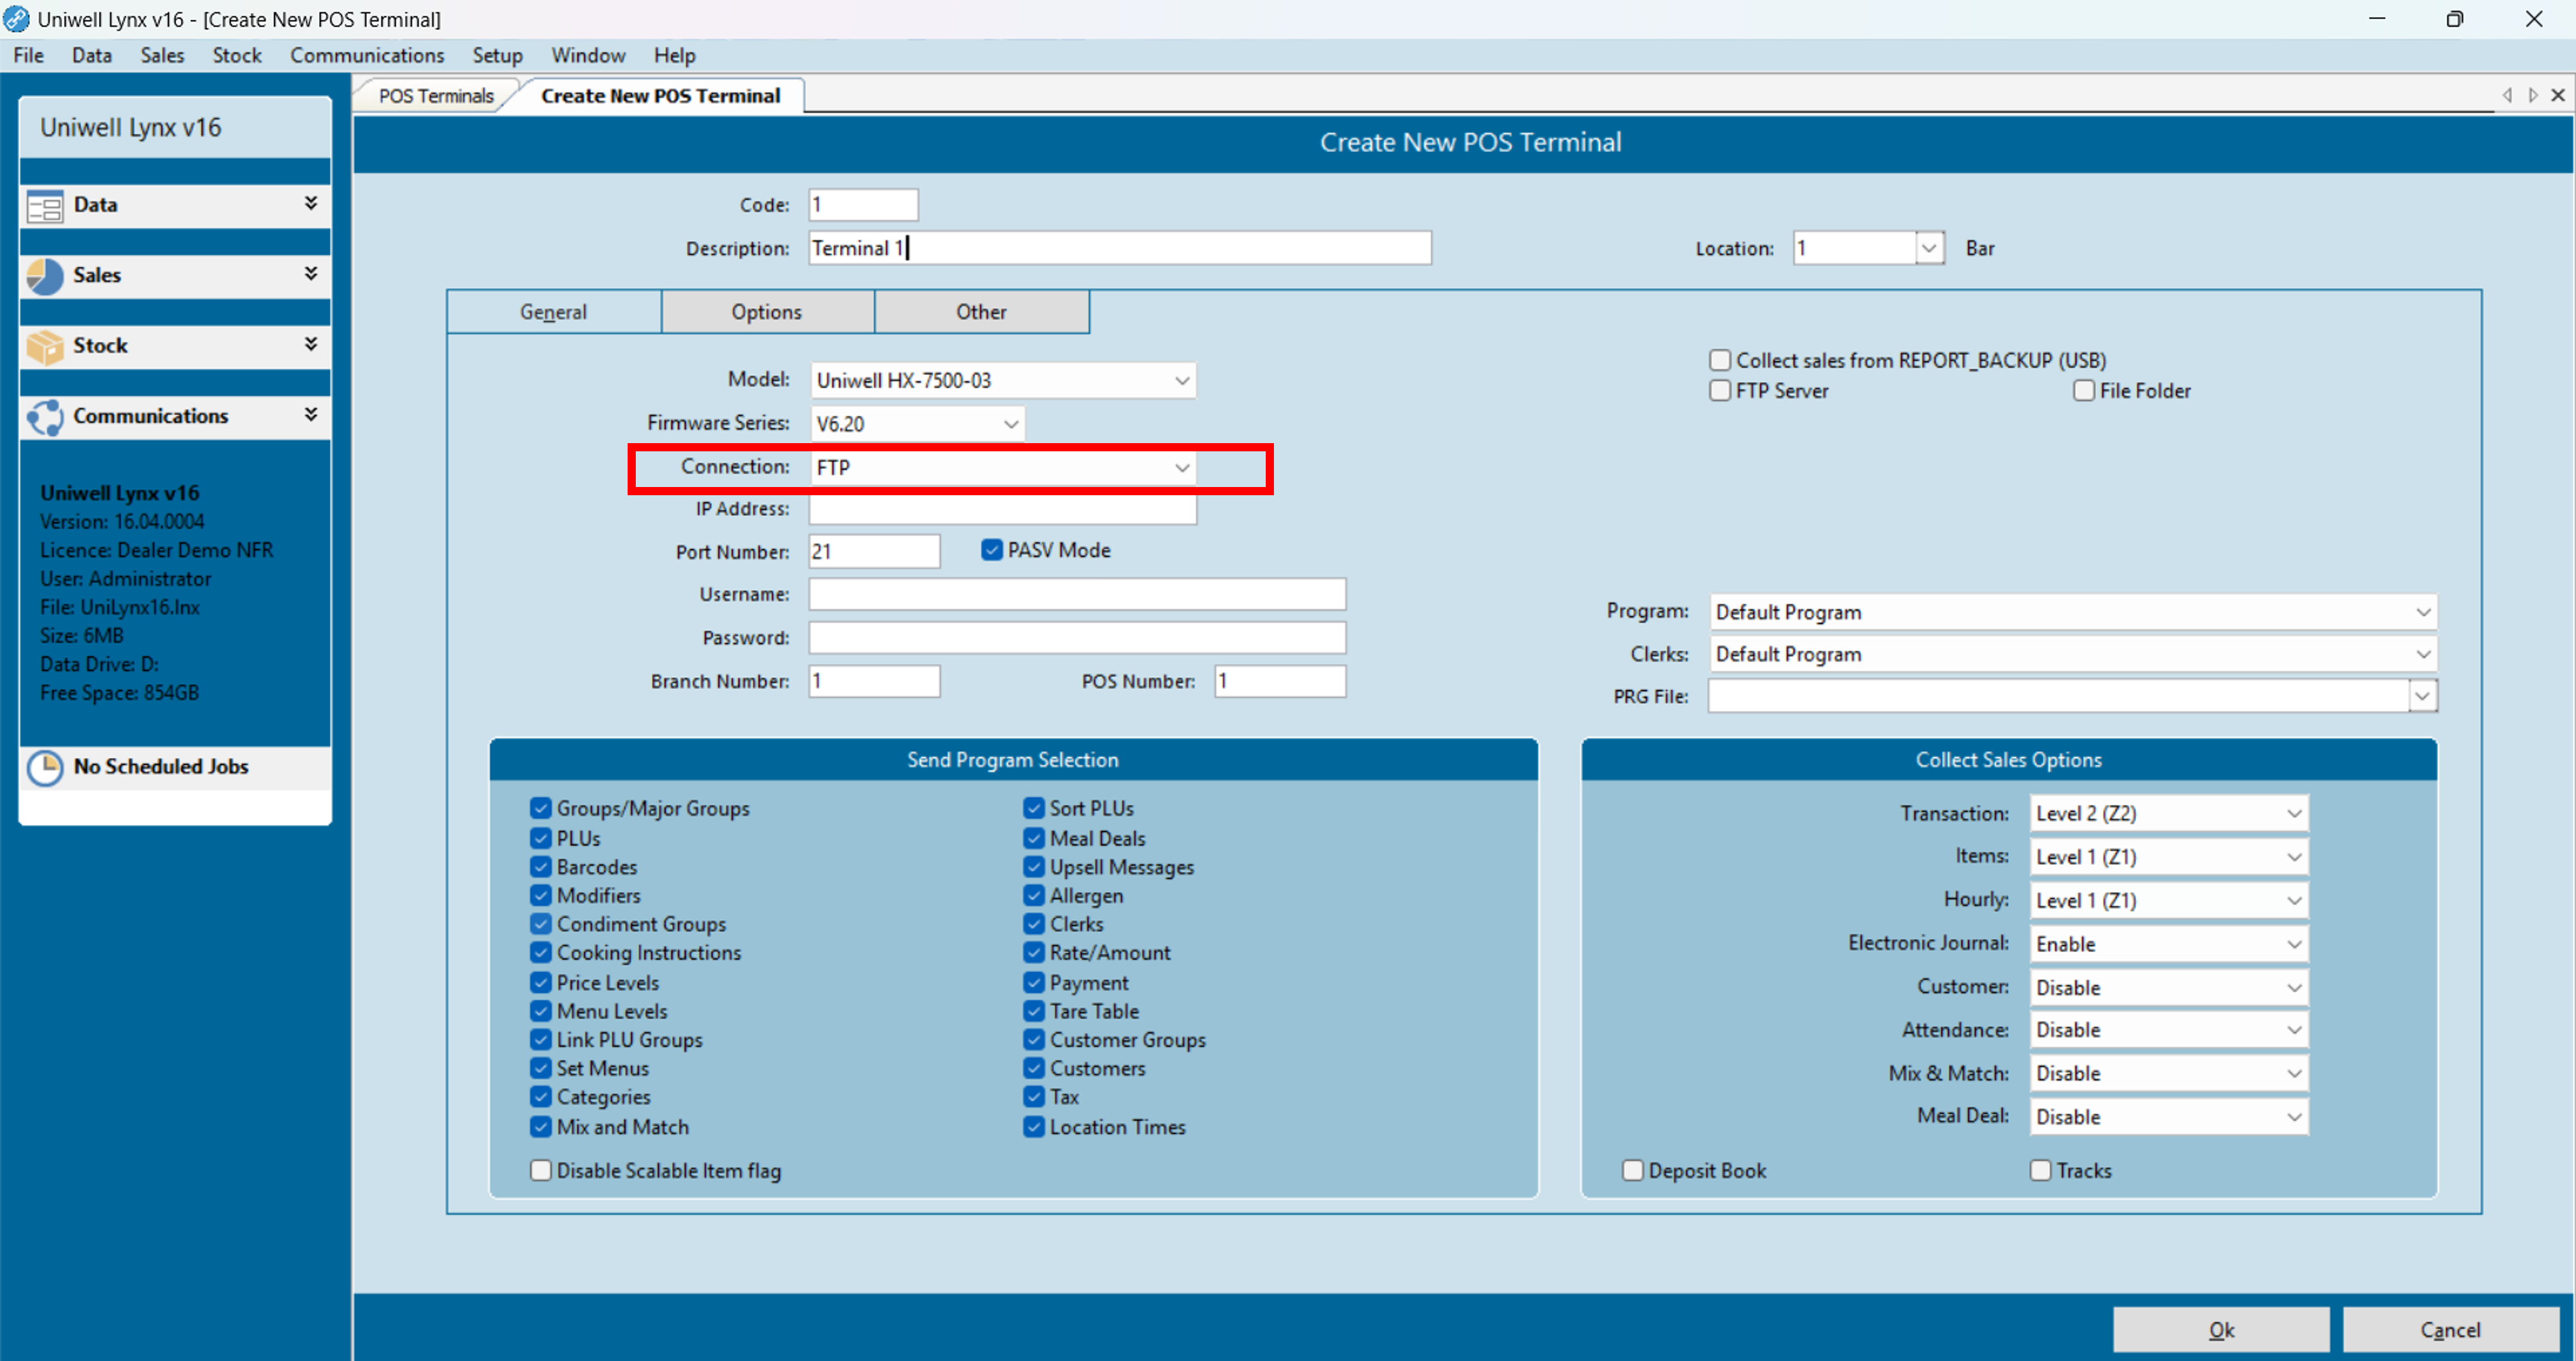
Task: Click the tab scroll right arrow icon
Action: pyautogui.click(x=2532, y=95)
